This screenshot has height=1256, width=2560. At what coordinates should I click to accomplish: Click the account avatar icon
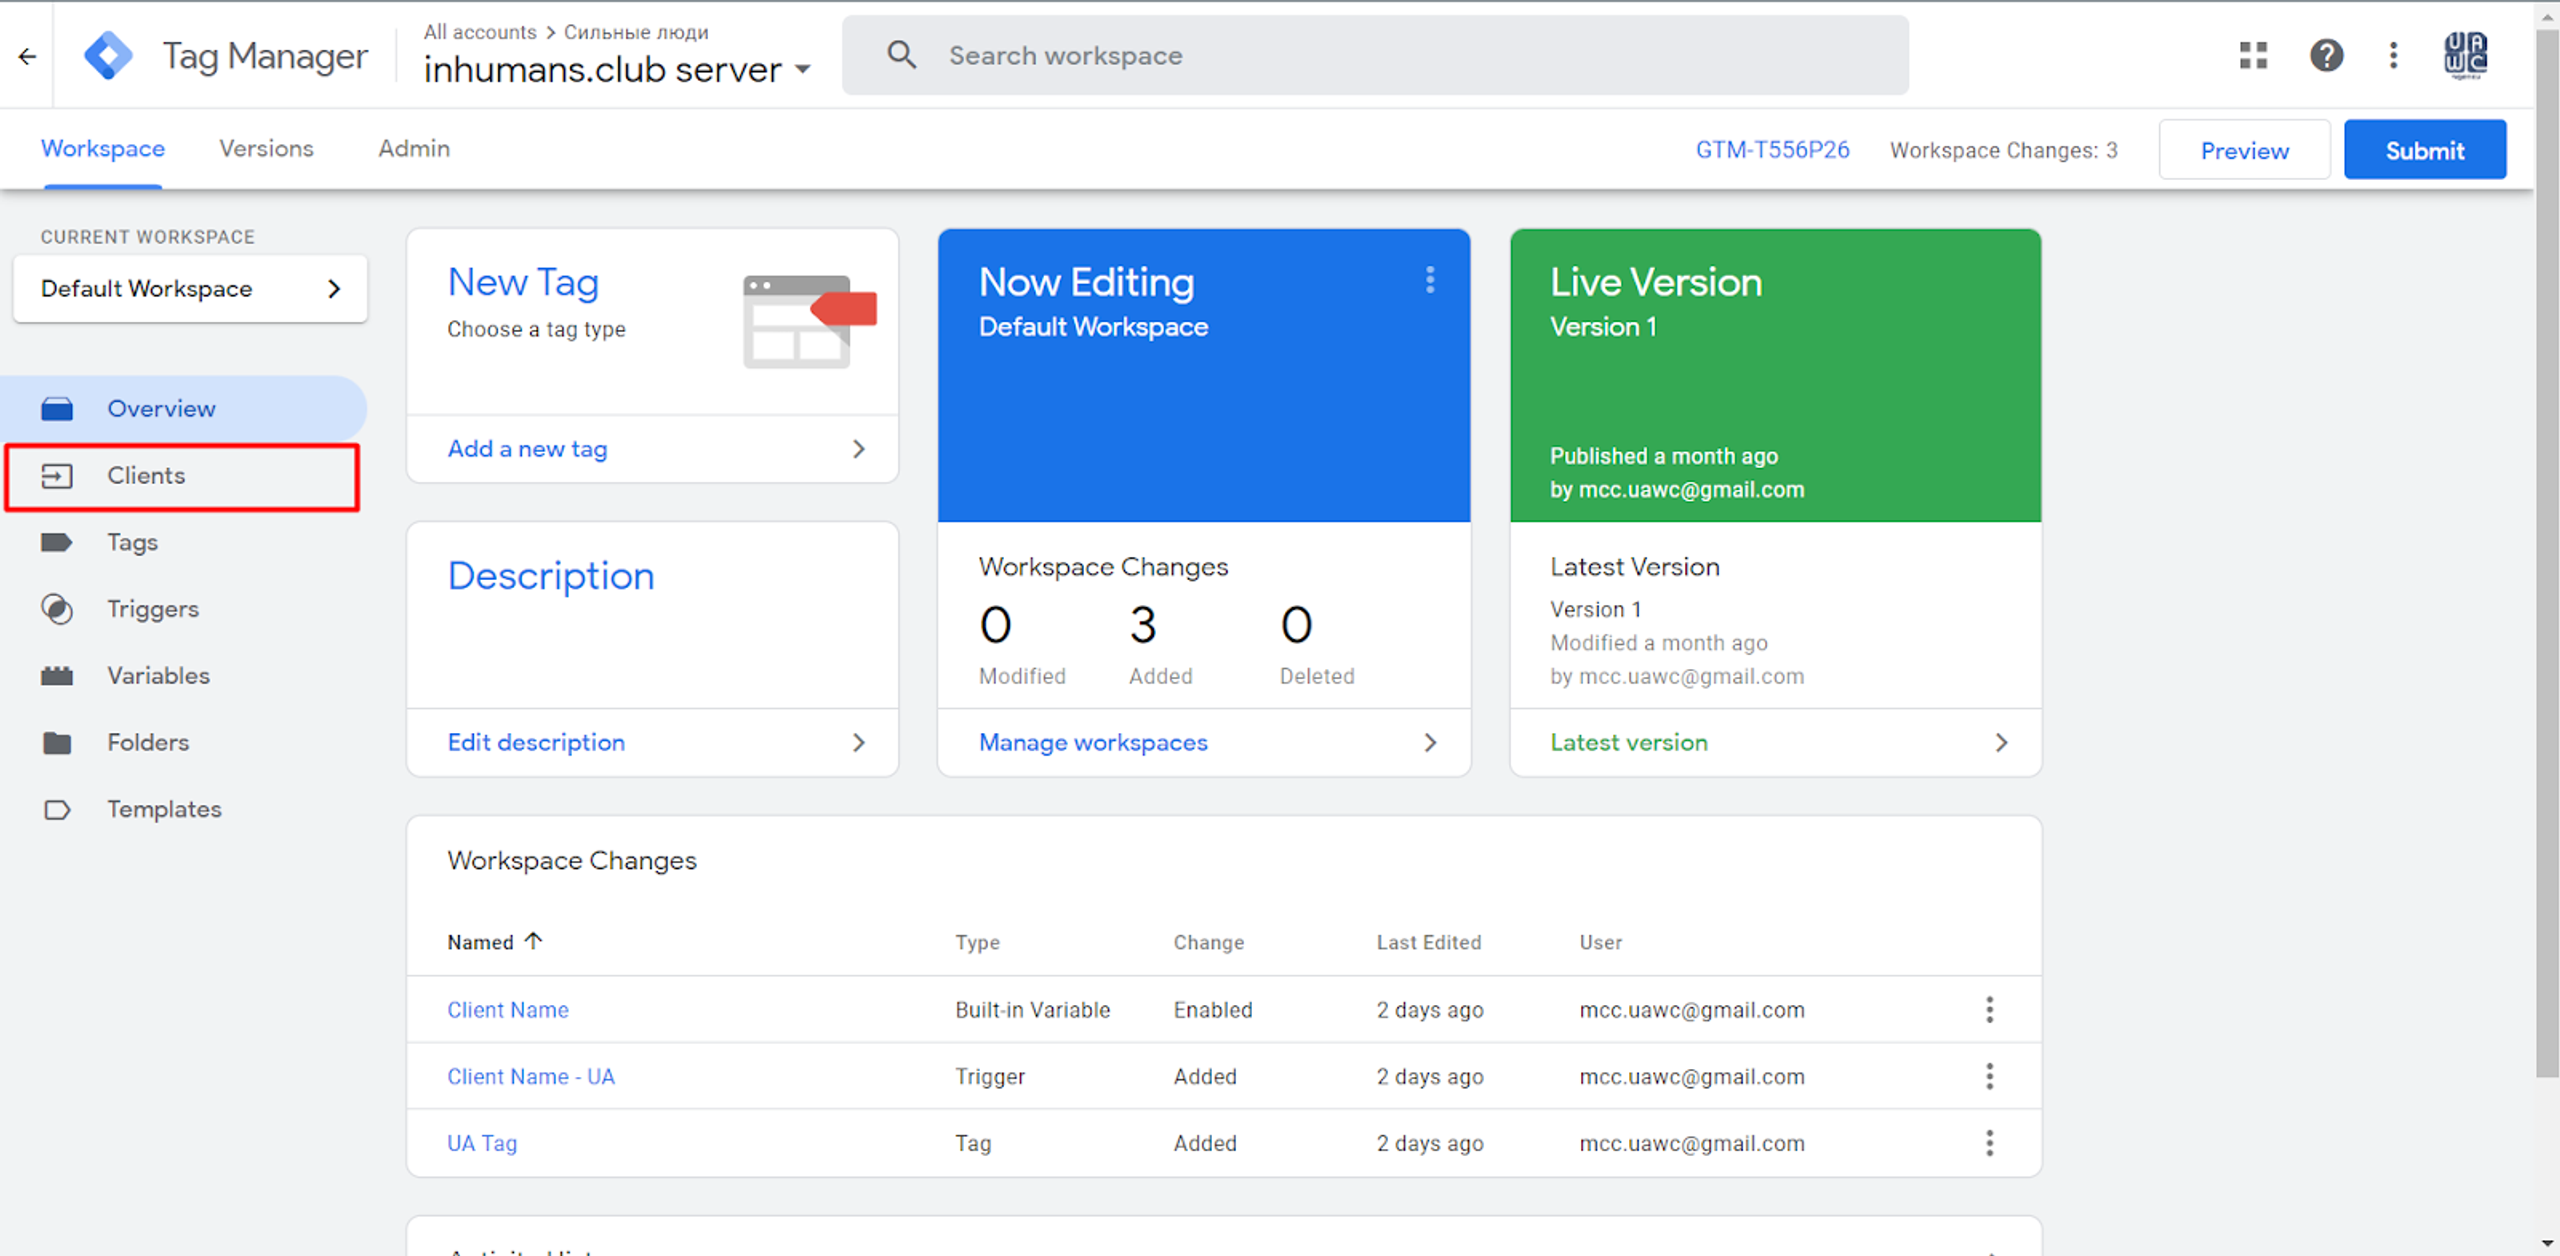2465,55
